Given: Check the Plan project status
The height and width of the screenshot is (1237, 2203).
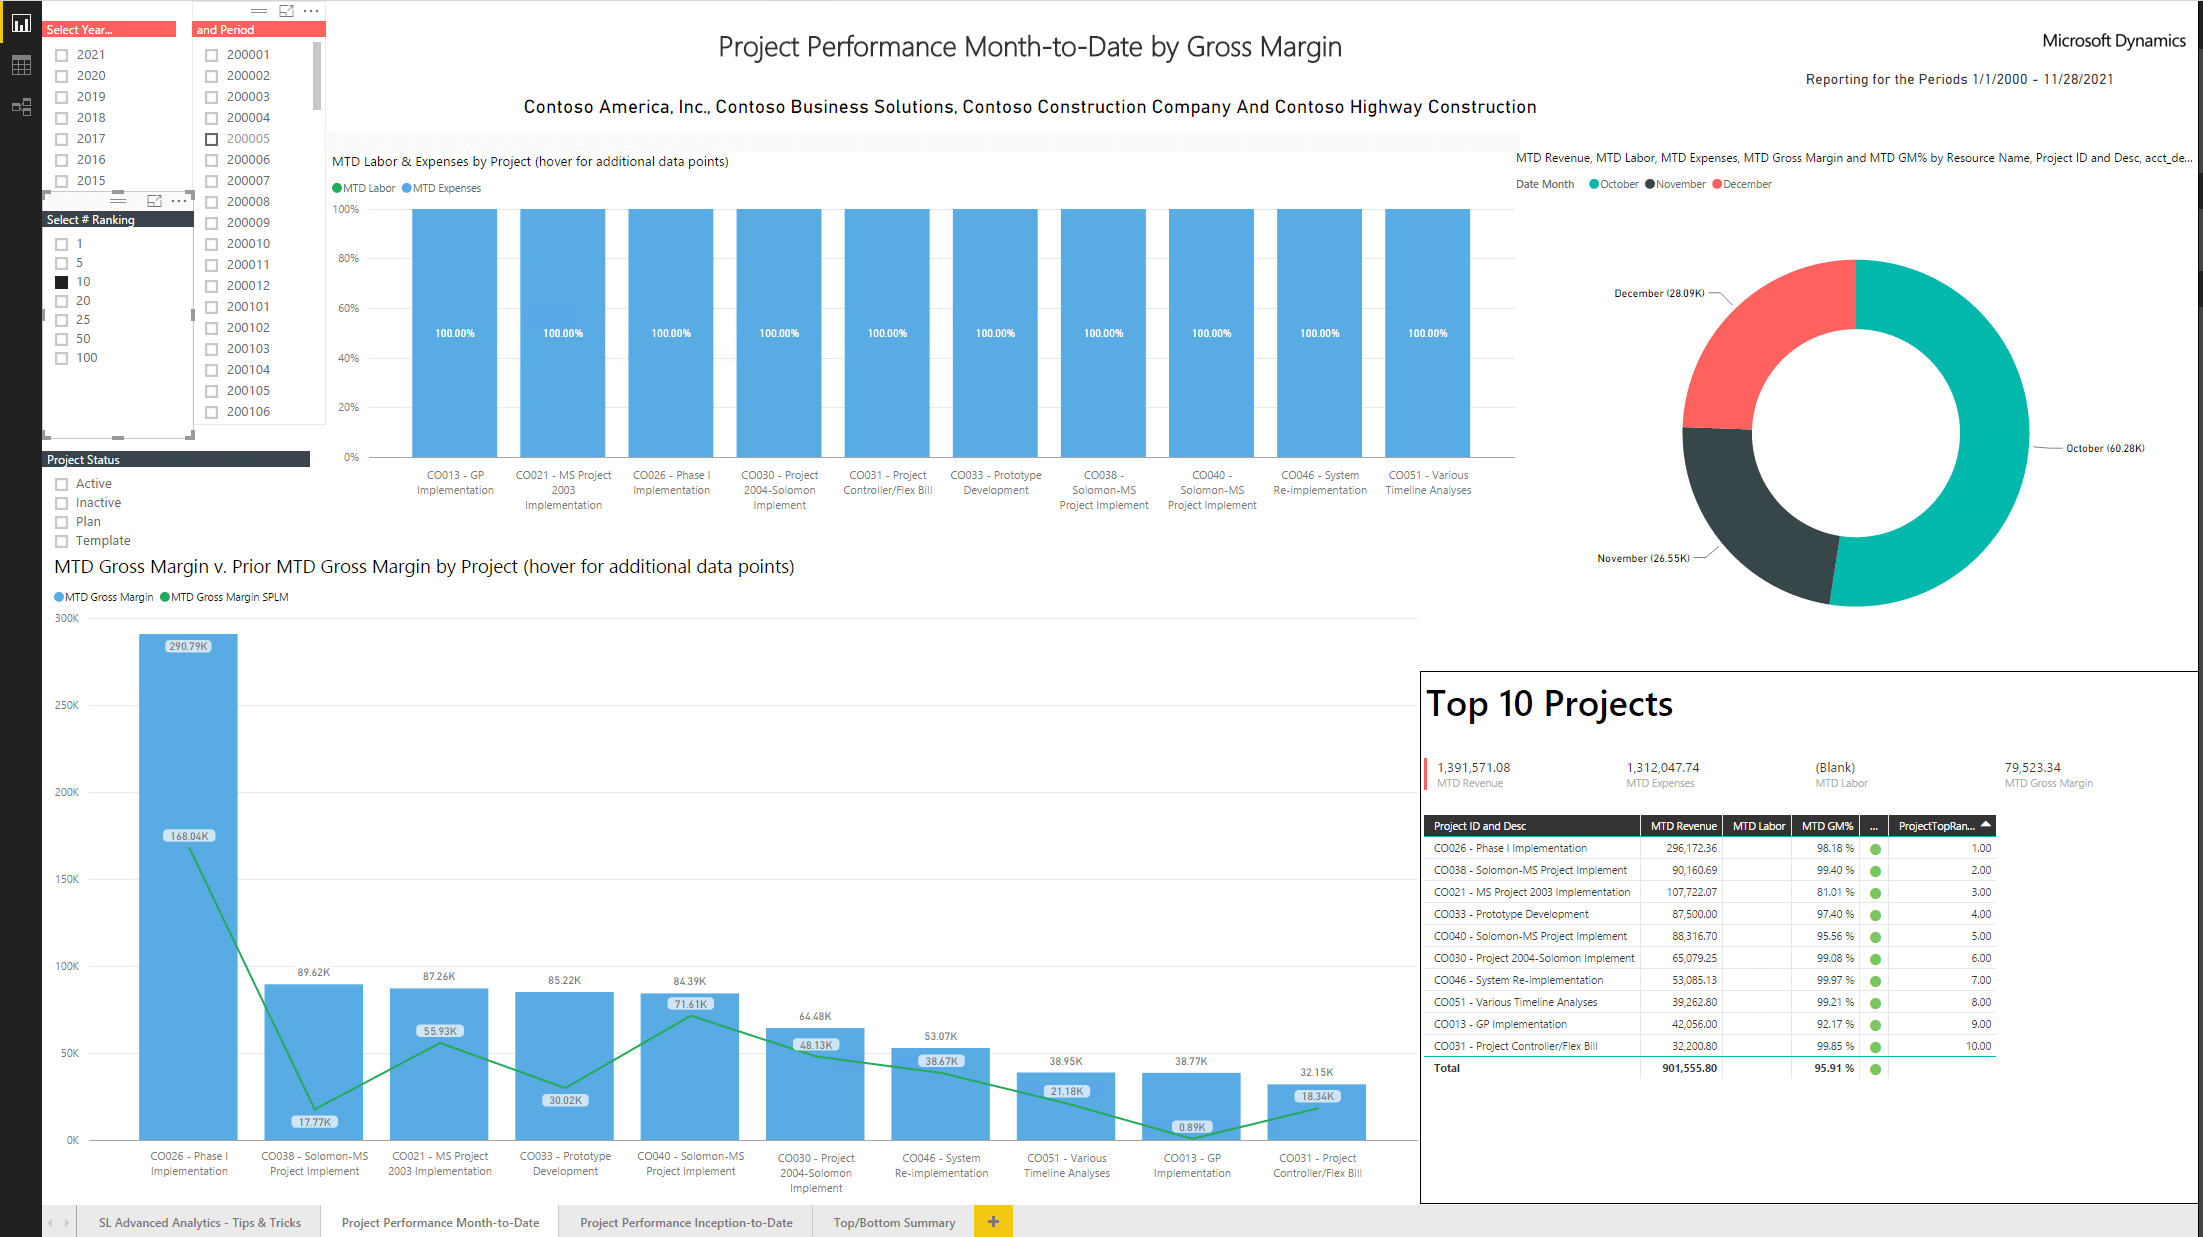Looking at the screenshot, I should tap(62, 522).
